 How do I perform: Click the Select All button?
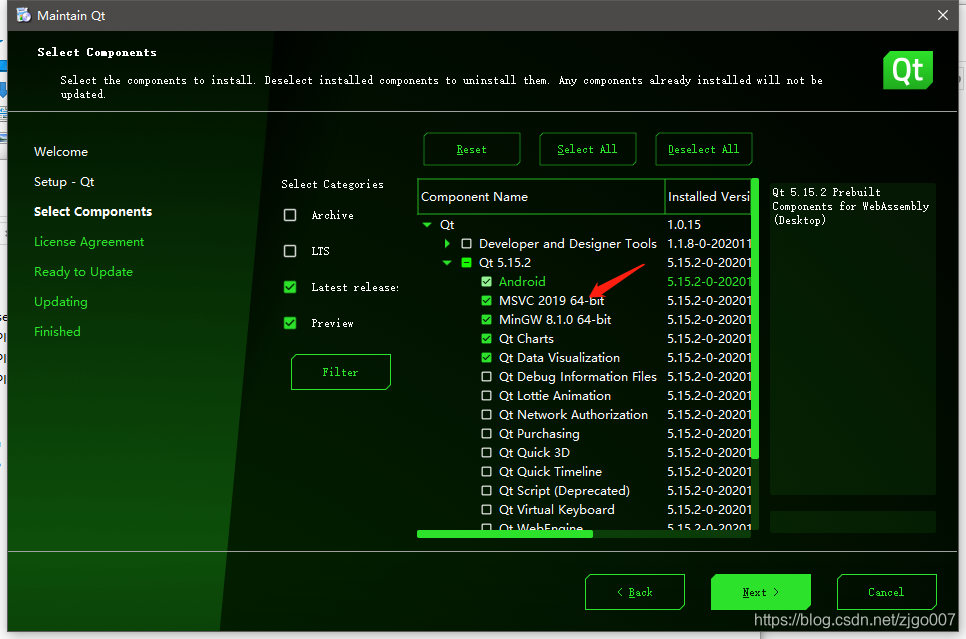(588, 149)
